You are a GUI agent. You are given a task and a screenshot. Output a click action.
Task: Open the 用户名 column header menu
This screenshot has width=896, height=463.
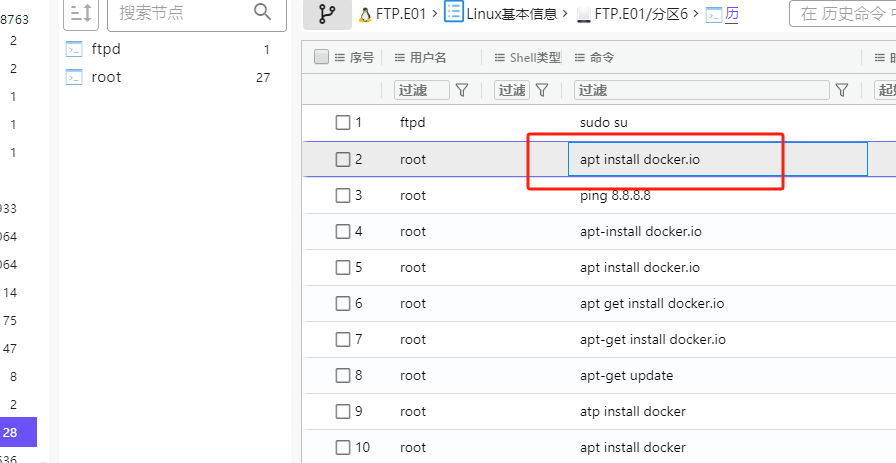point(400,58)
